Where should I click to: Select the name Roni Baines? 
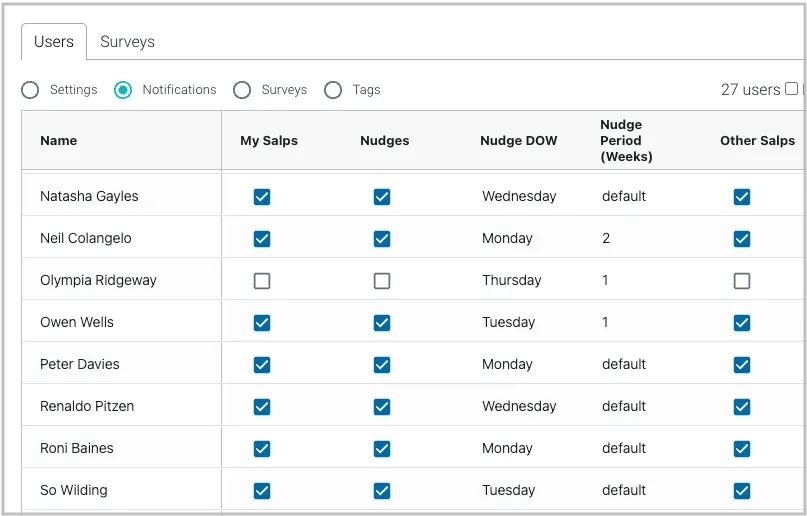click(x=77, y=449)
